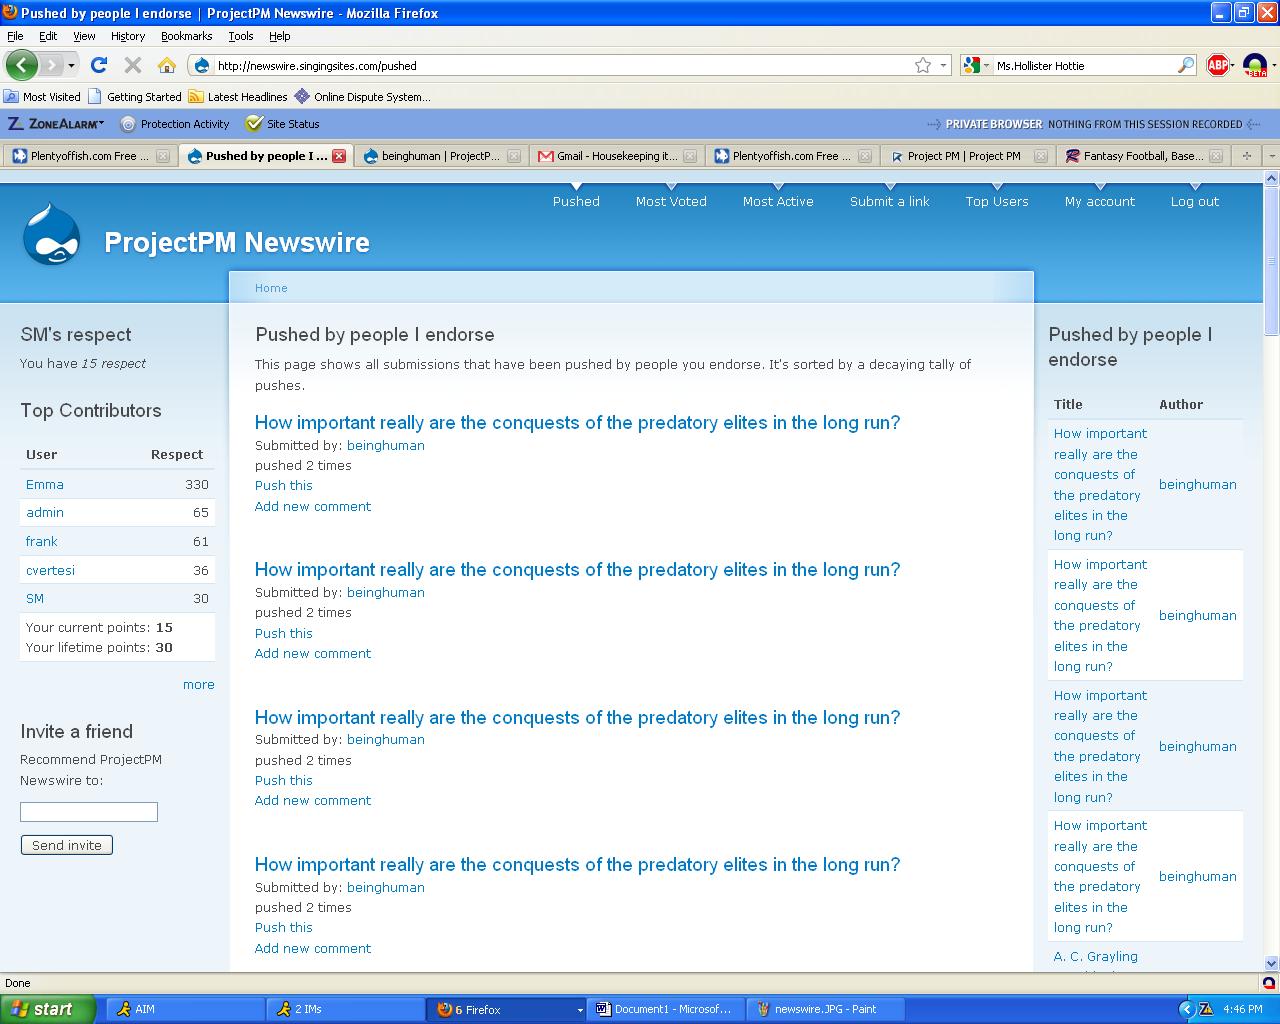The width and height of the screenshot is (1280, 1024).
Task: Click the invite-a-friend email input field
Action: pyautogui.click(x=89, y=812)
